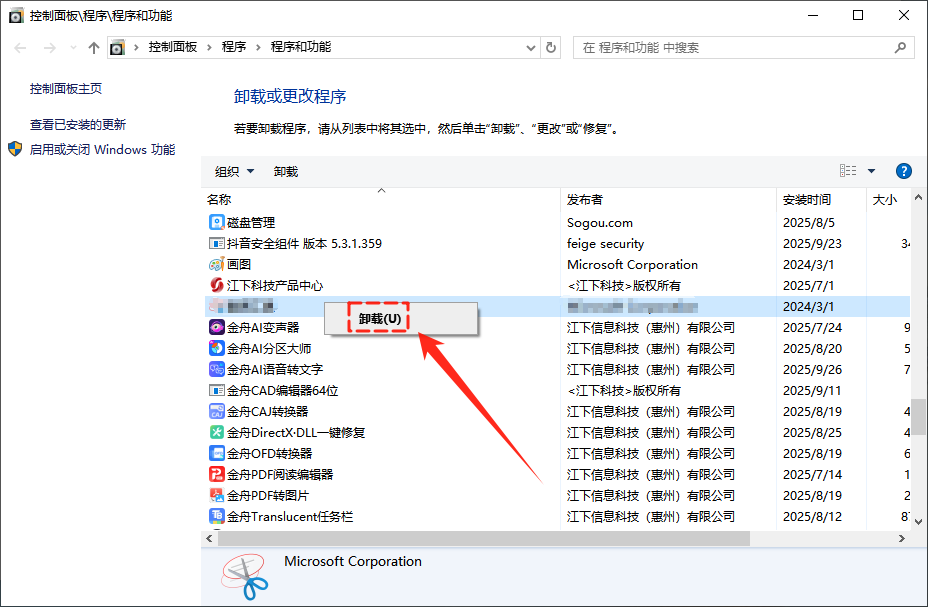Click the refresh button in address bar

click(x=551, y=47)
